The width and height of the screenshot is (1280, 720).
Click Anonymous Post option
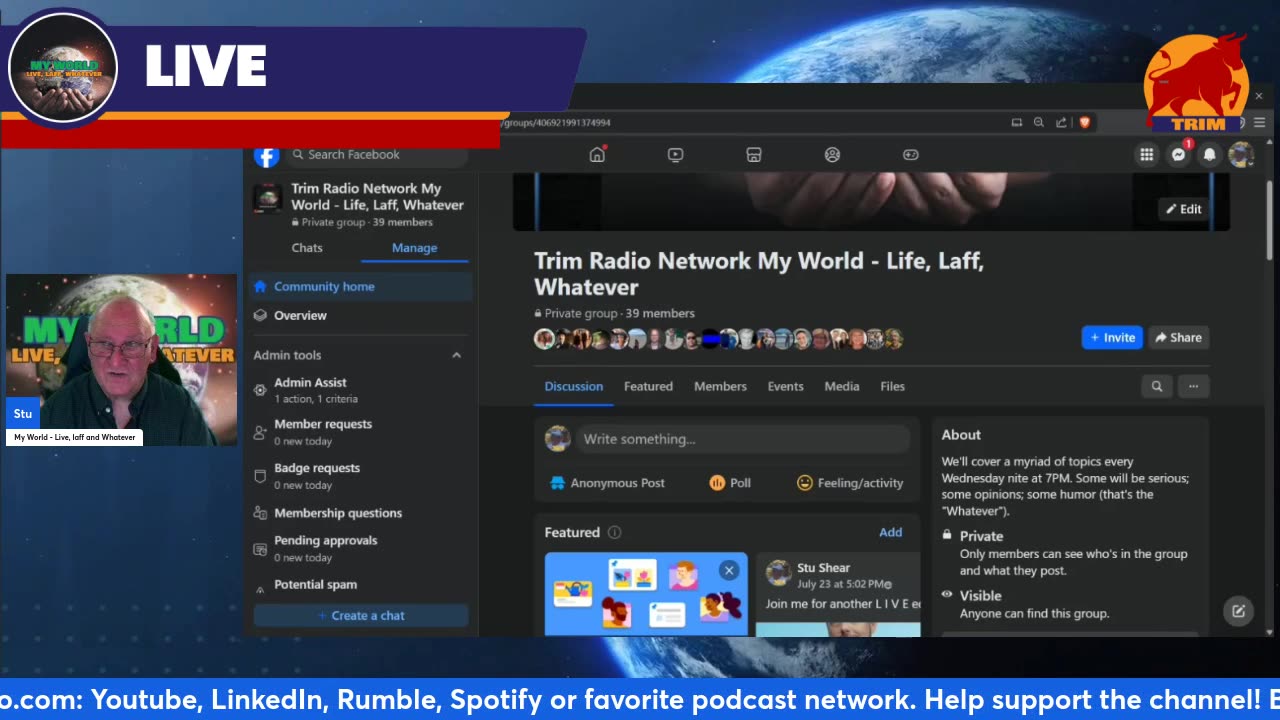[607, 483]
